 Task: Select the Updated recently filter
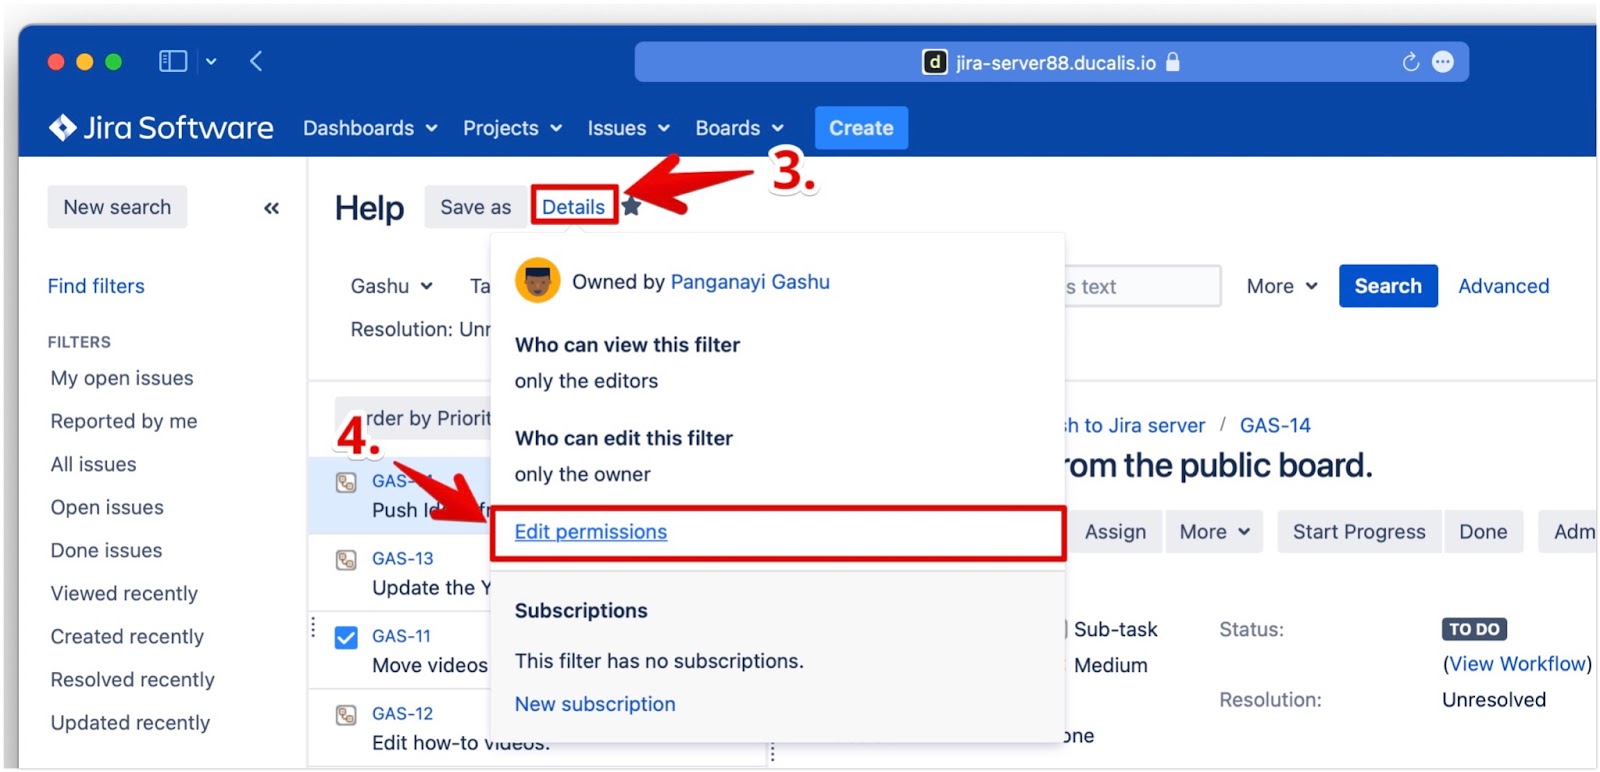coord(130,722)
